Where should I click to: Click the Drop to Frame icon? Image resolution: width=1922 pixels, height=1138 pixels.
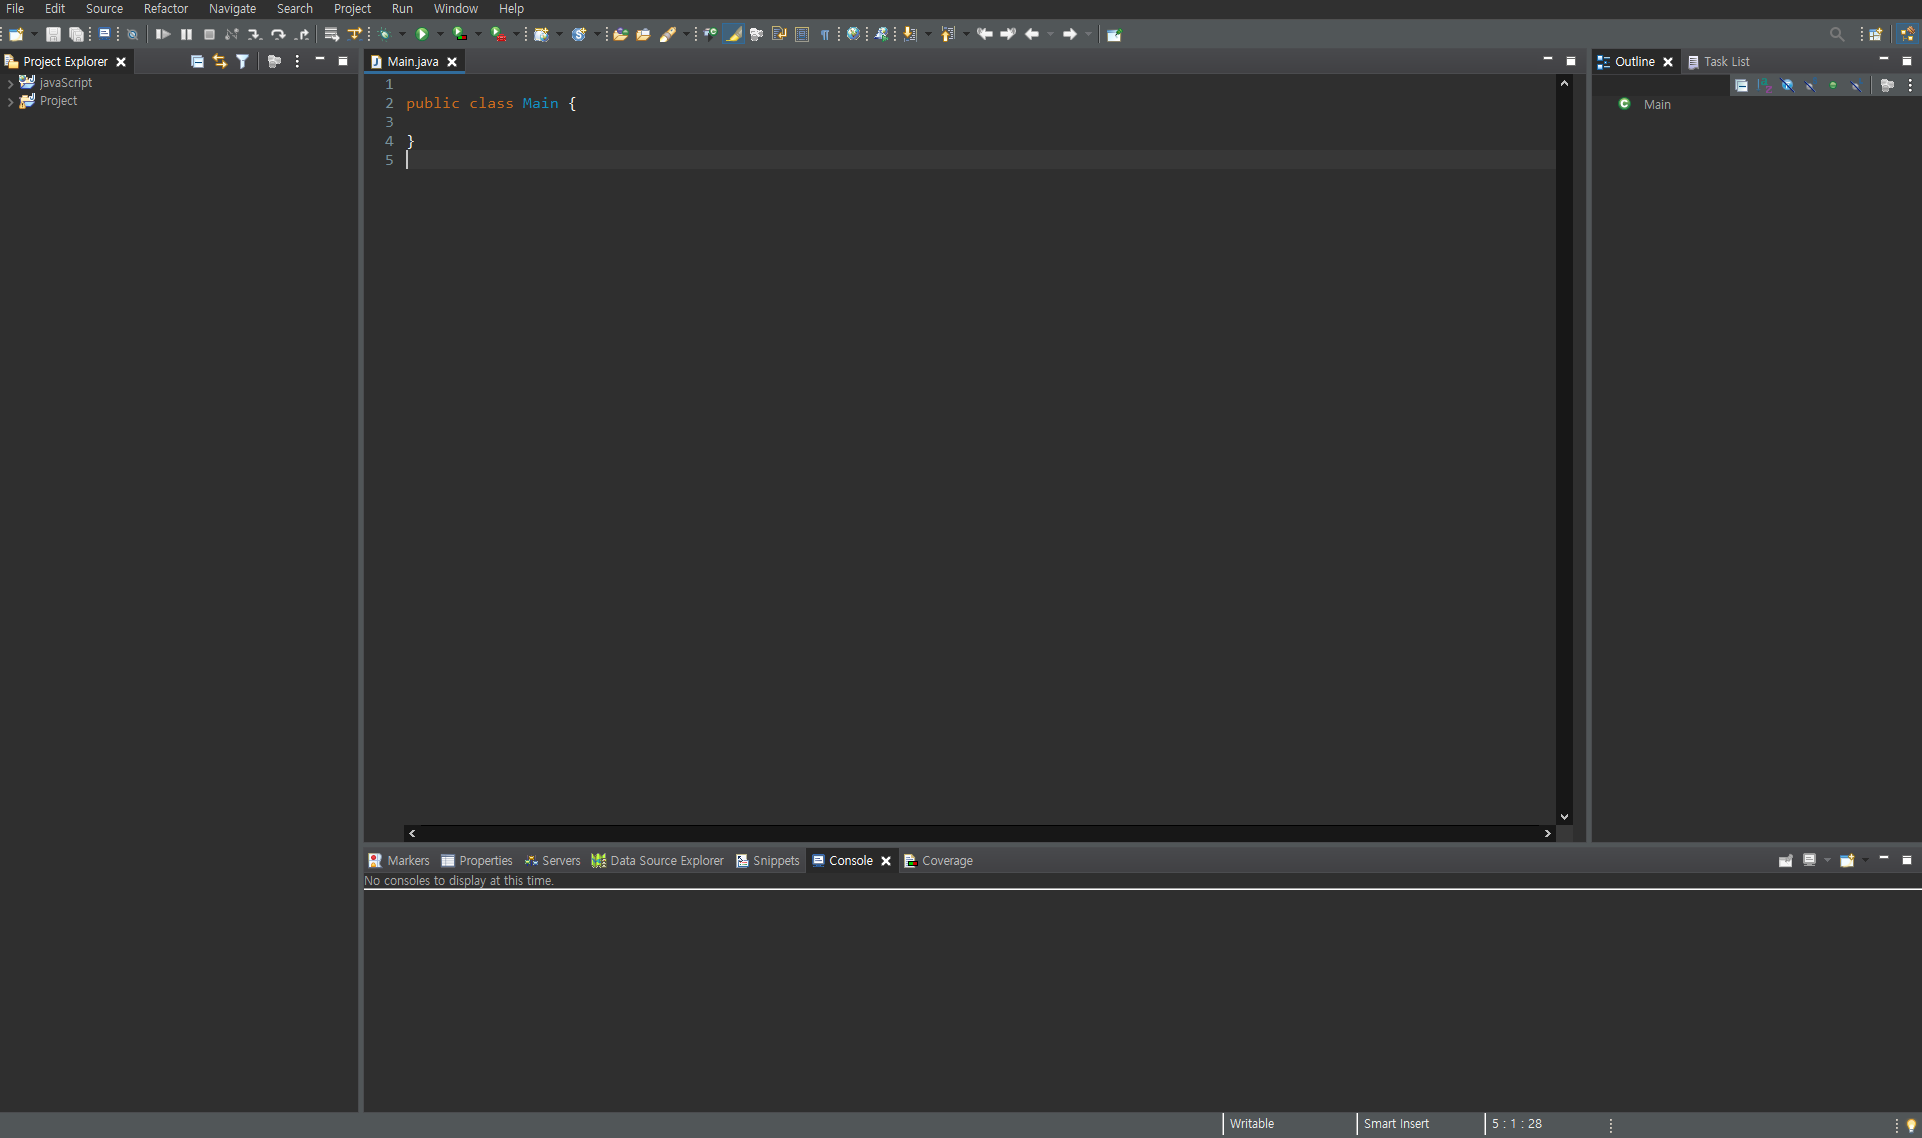pos(331,34)
